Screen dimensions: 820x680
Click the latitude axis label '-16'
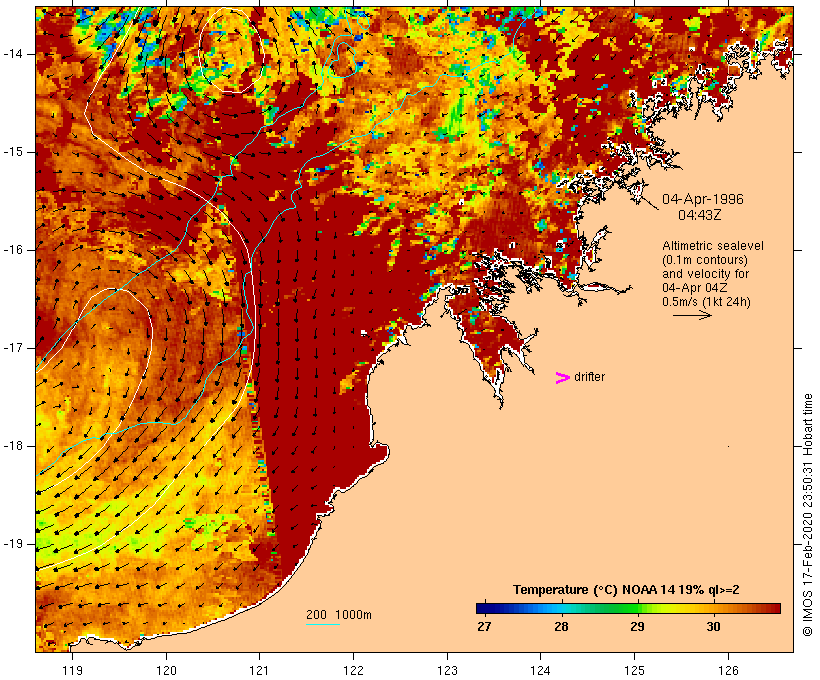coord(12,250)
